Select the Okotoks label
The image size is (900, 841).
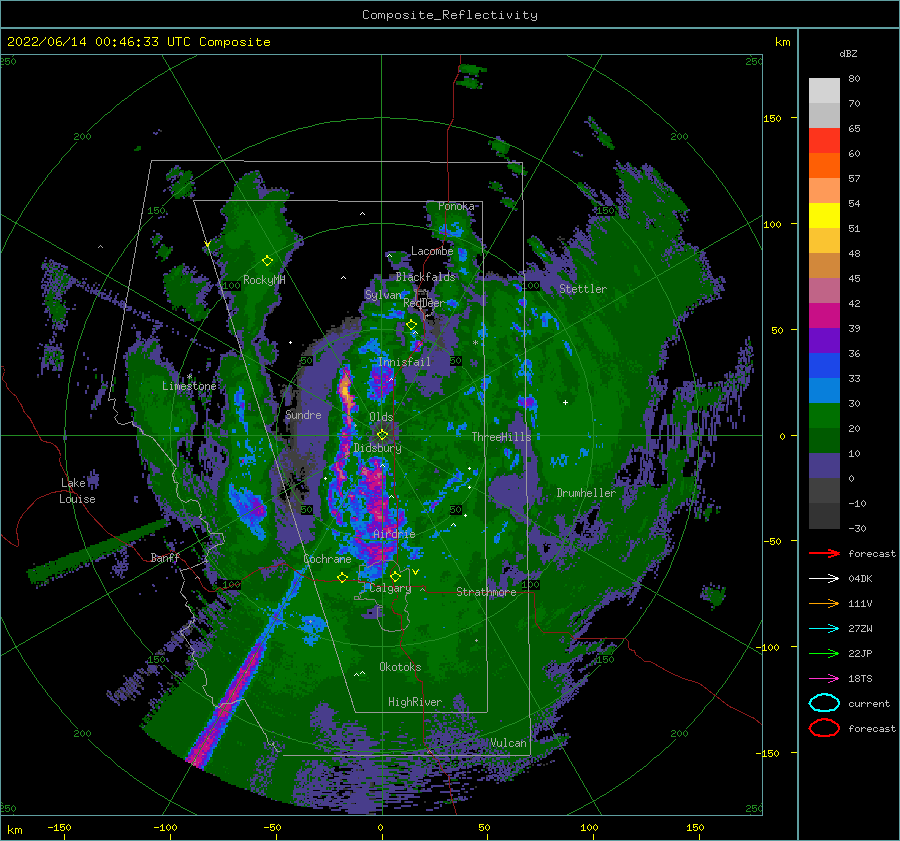[400, 667]
